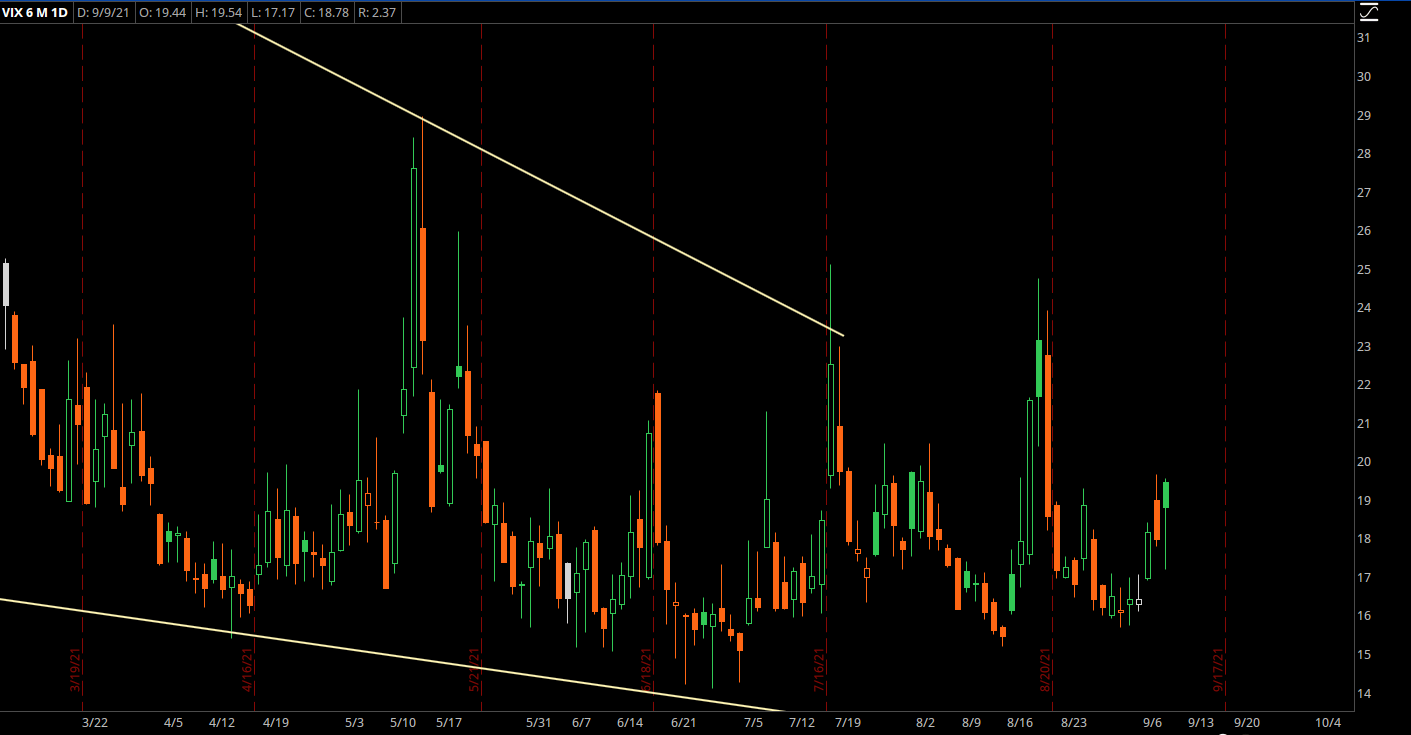
Task: Click the 20 price axis label
Action: coord(1362,462)
